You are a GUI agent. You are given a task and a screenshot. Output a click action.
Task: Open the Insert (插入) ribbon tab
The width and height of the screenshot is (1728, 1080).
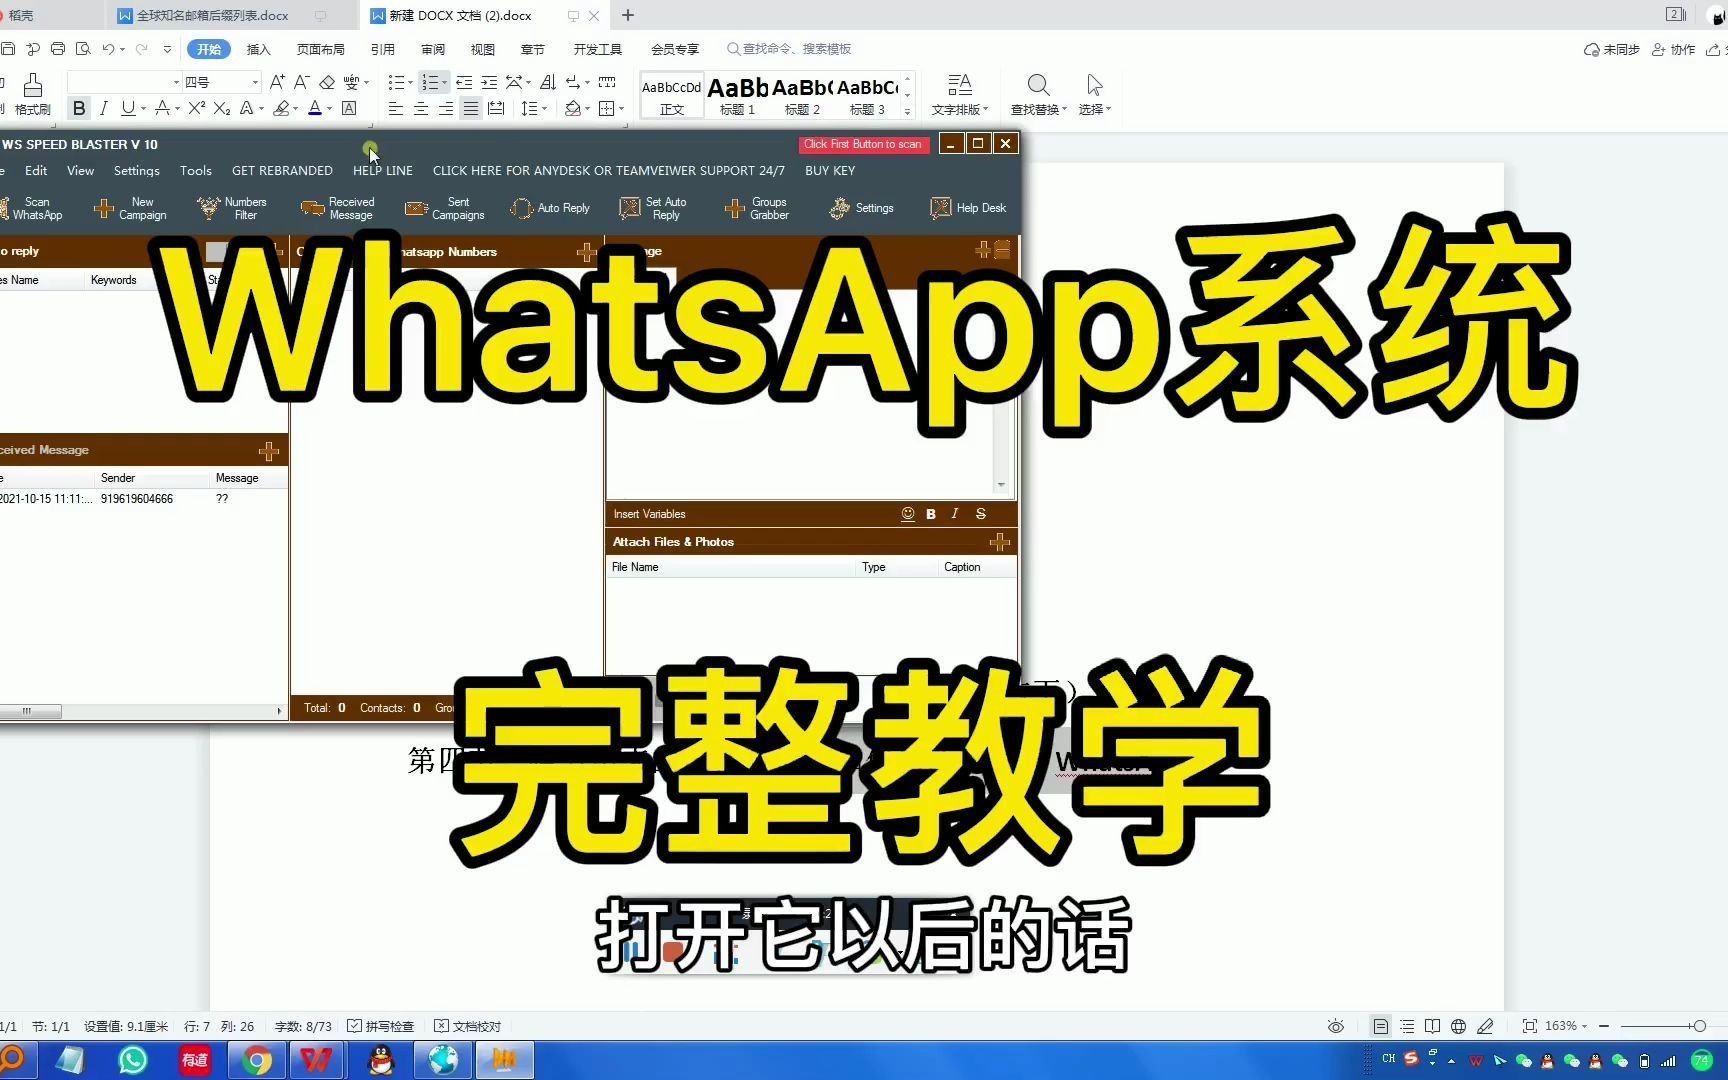click(259, 49)
